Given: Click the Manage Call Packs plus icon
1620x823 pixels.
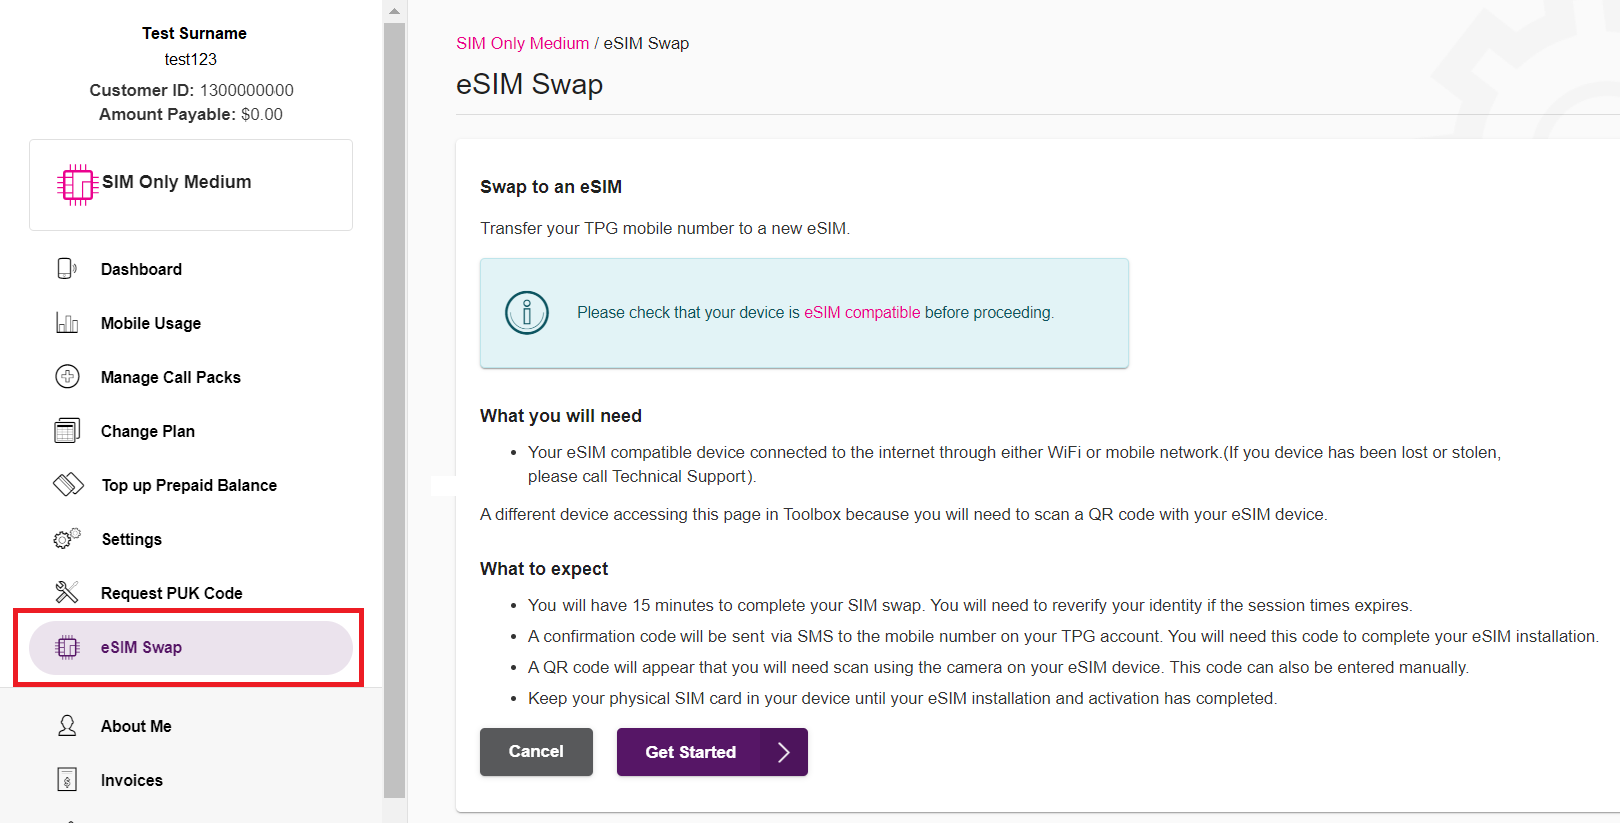Looking at the screenshot, I should point(66,376).
